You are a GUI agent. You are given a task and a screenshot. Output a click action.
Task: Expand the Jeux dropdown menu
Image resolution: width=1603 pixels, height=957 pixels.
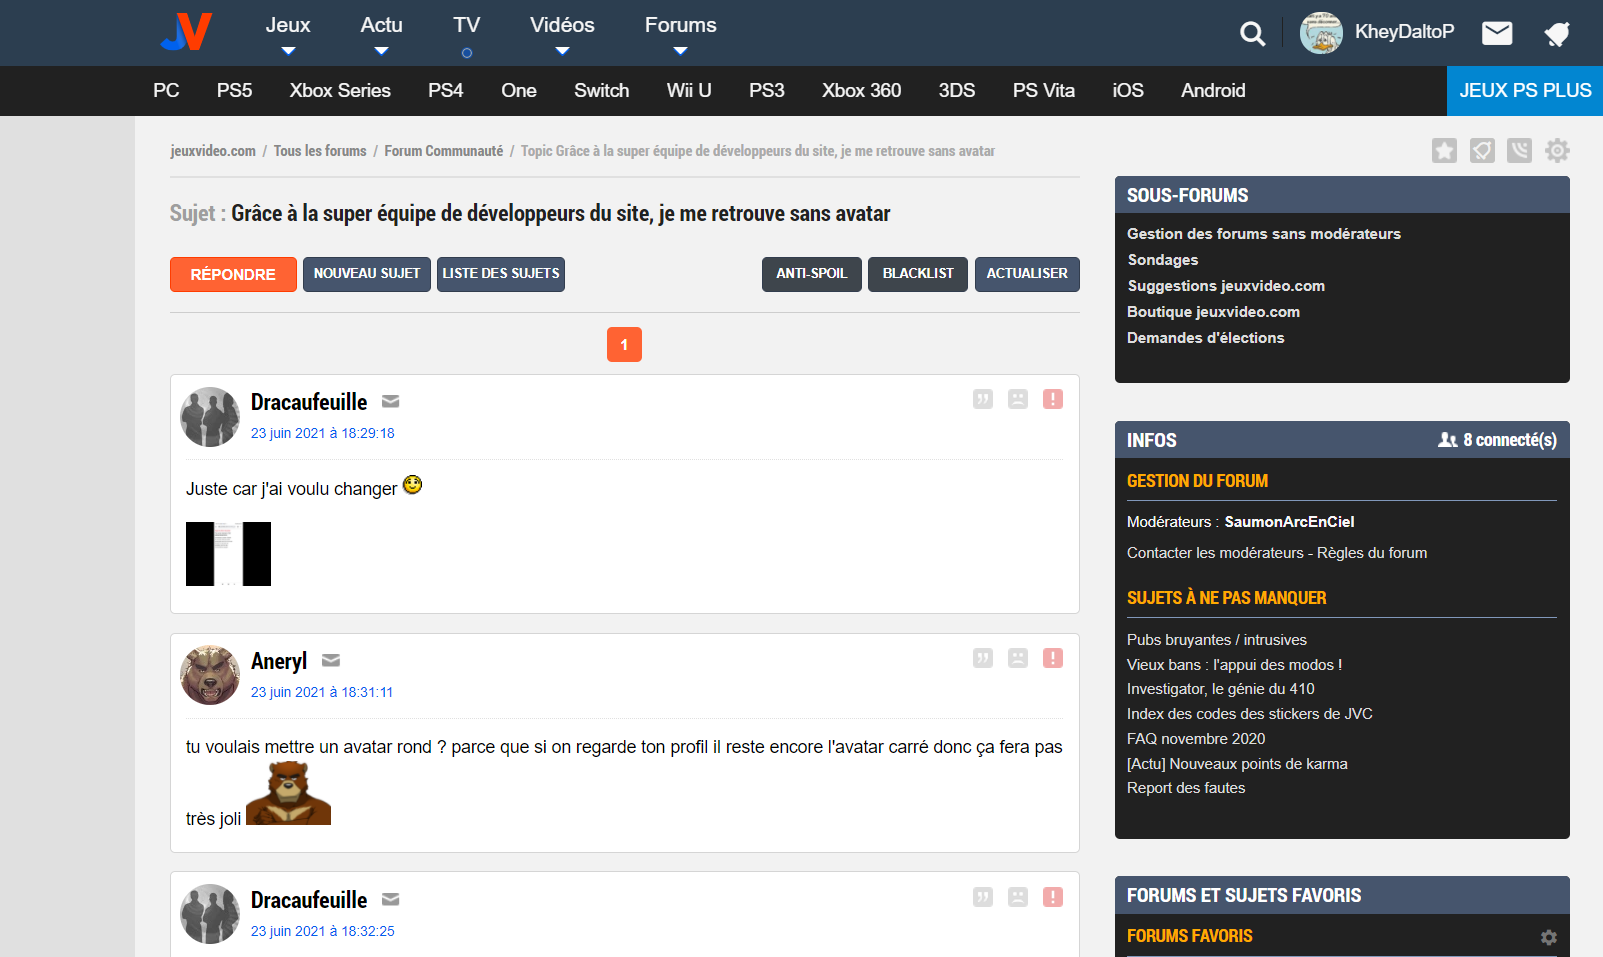click(288, 33)
